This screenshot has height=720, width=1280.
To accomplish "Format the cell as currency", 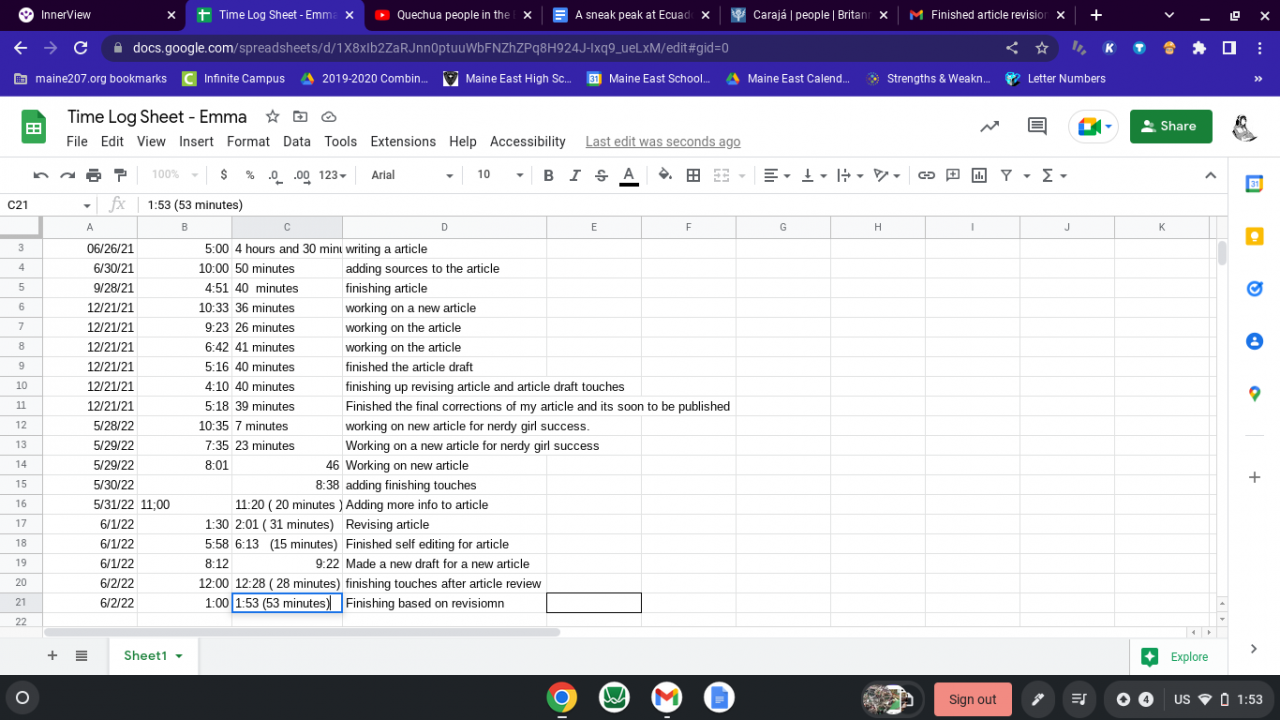I will pyautogui.click(x=223, y=175).
